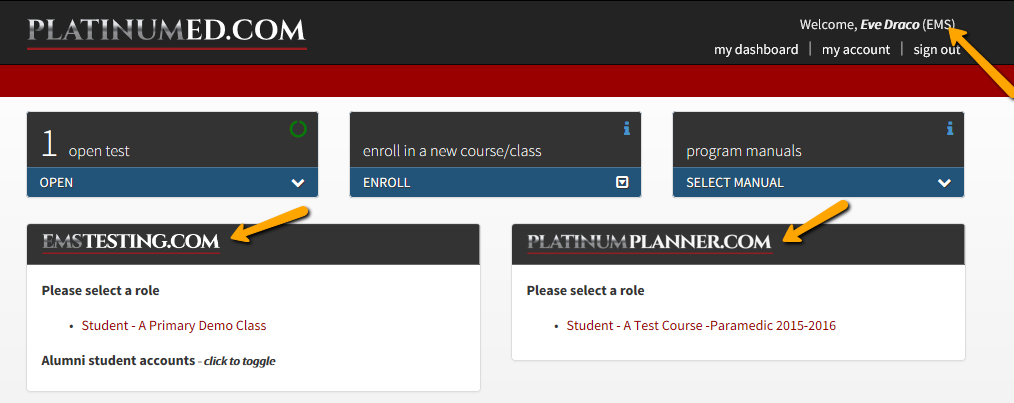This screenshot has width=1014, height=403.
Task: Click sign out link
Action: tap(936, 50)
